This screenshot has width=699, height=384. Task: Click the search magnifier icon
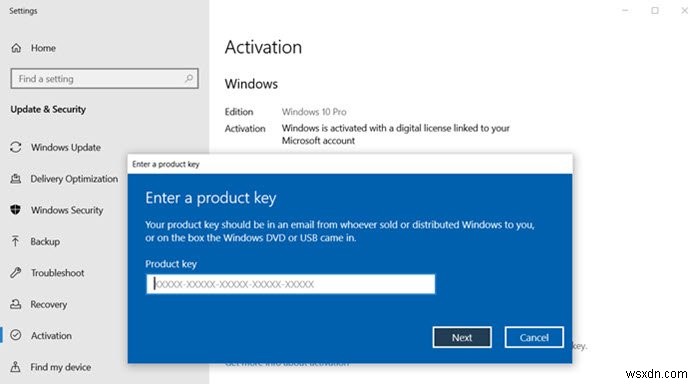pos(189,78)
